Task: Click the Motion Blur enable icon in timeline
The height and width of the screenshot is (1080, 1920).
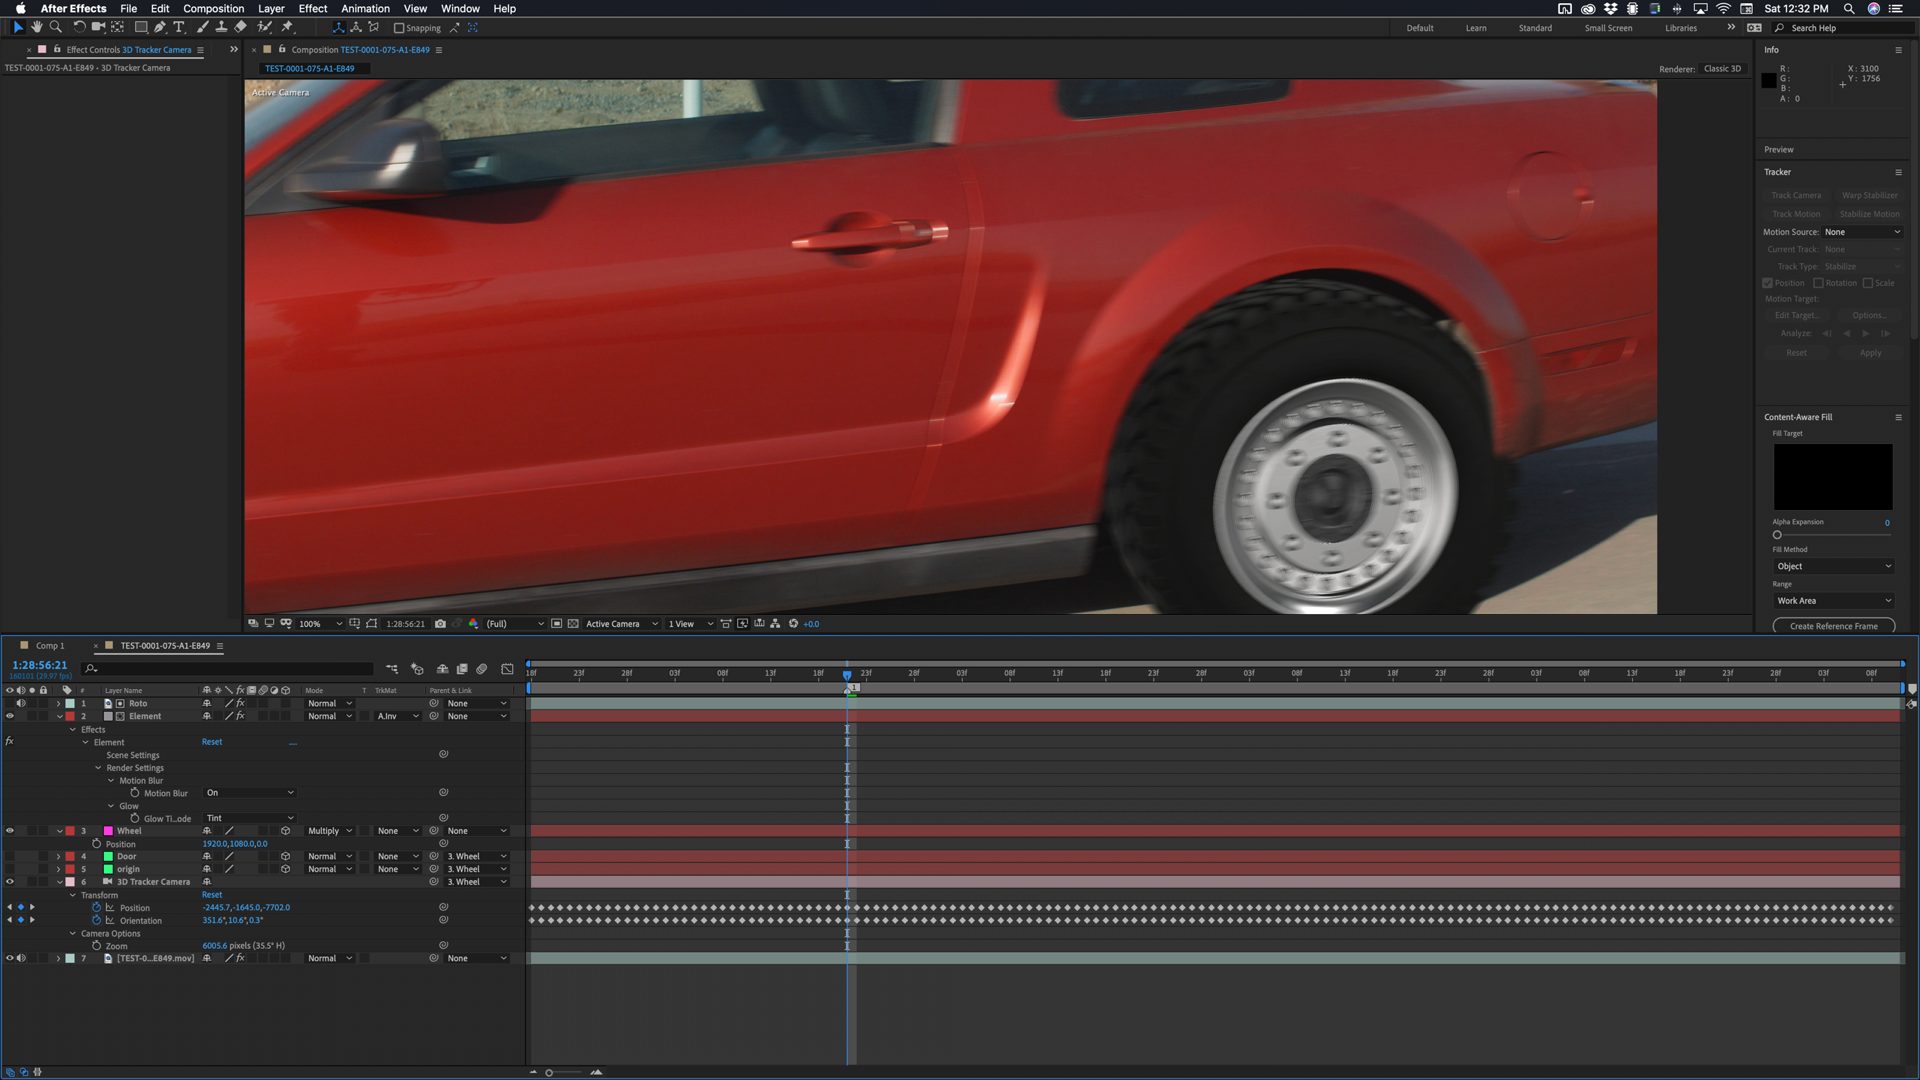Action: pos(482,669)
